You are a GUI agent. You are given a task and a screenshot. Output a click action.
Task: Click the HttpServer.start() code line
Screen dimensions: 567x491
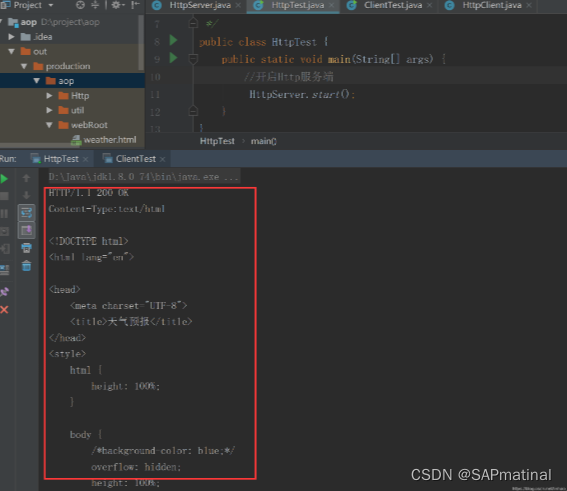click(x=302, y=94)
